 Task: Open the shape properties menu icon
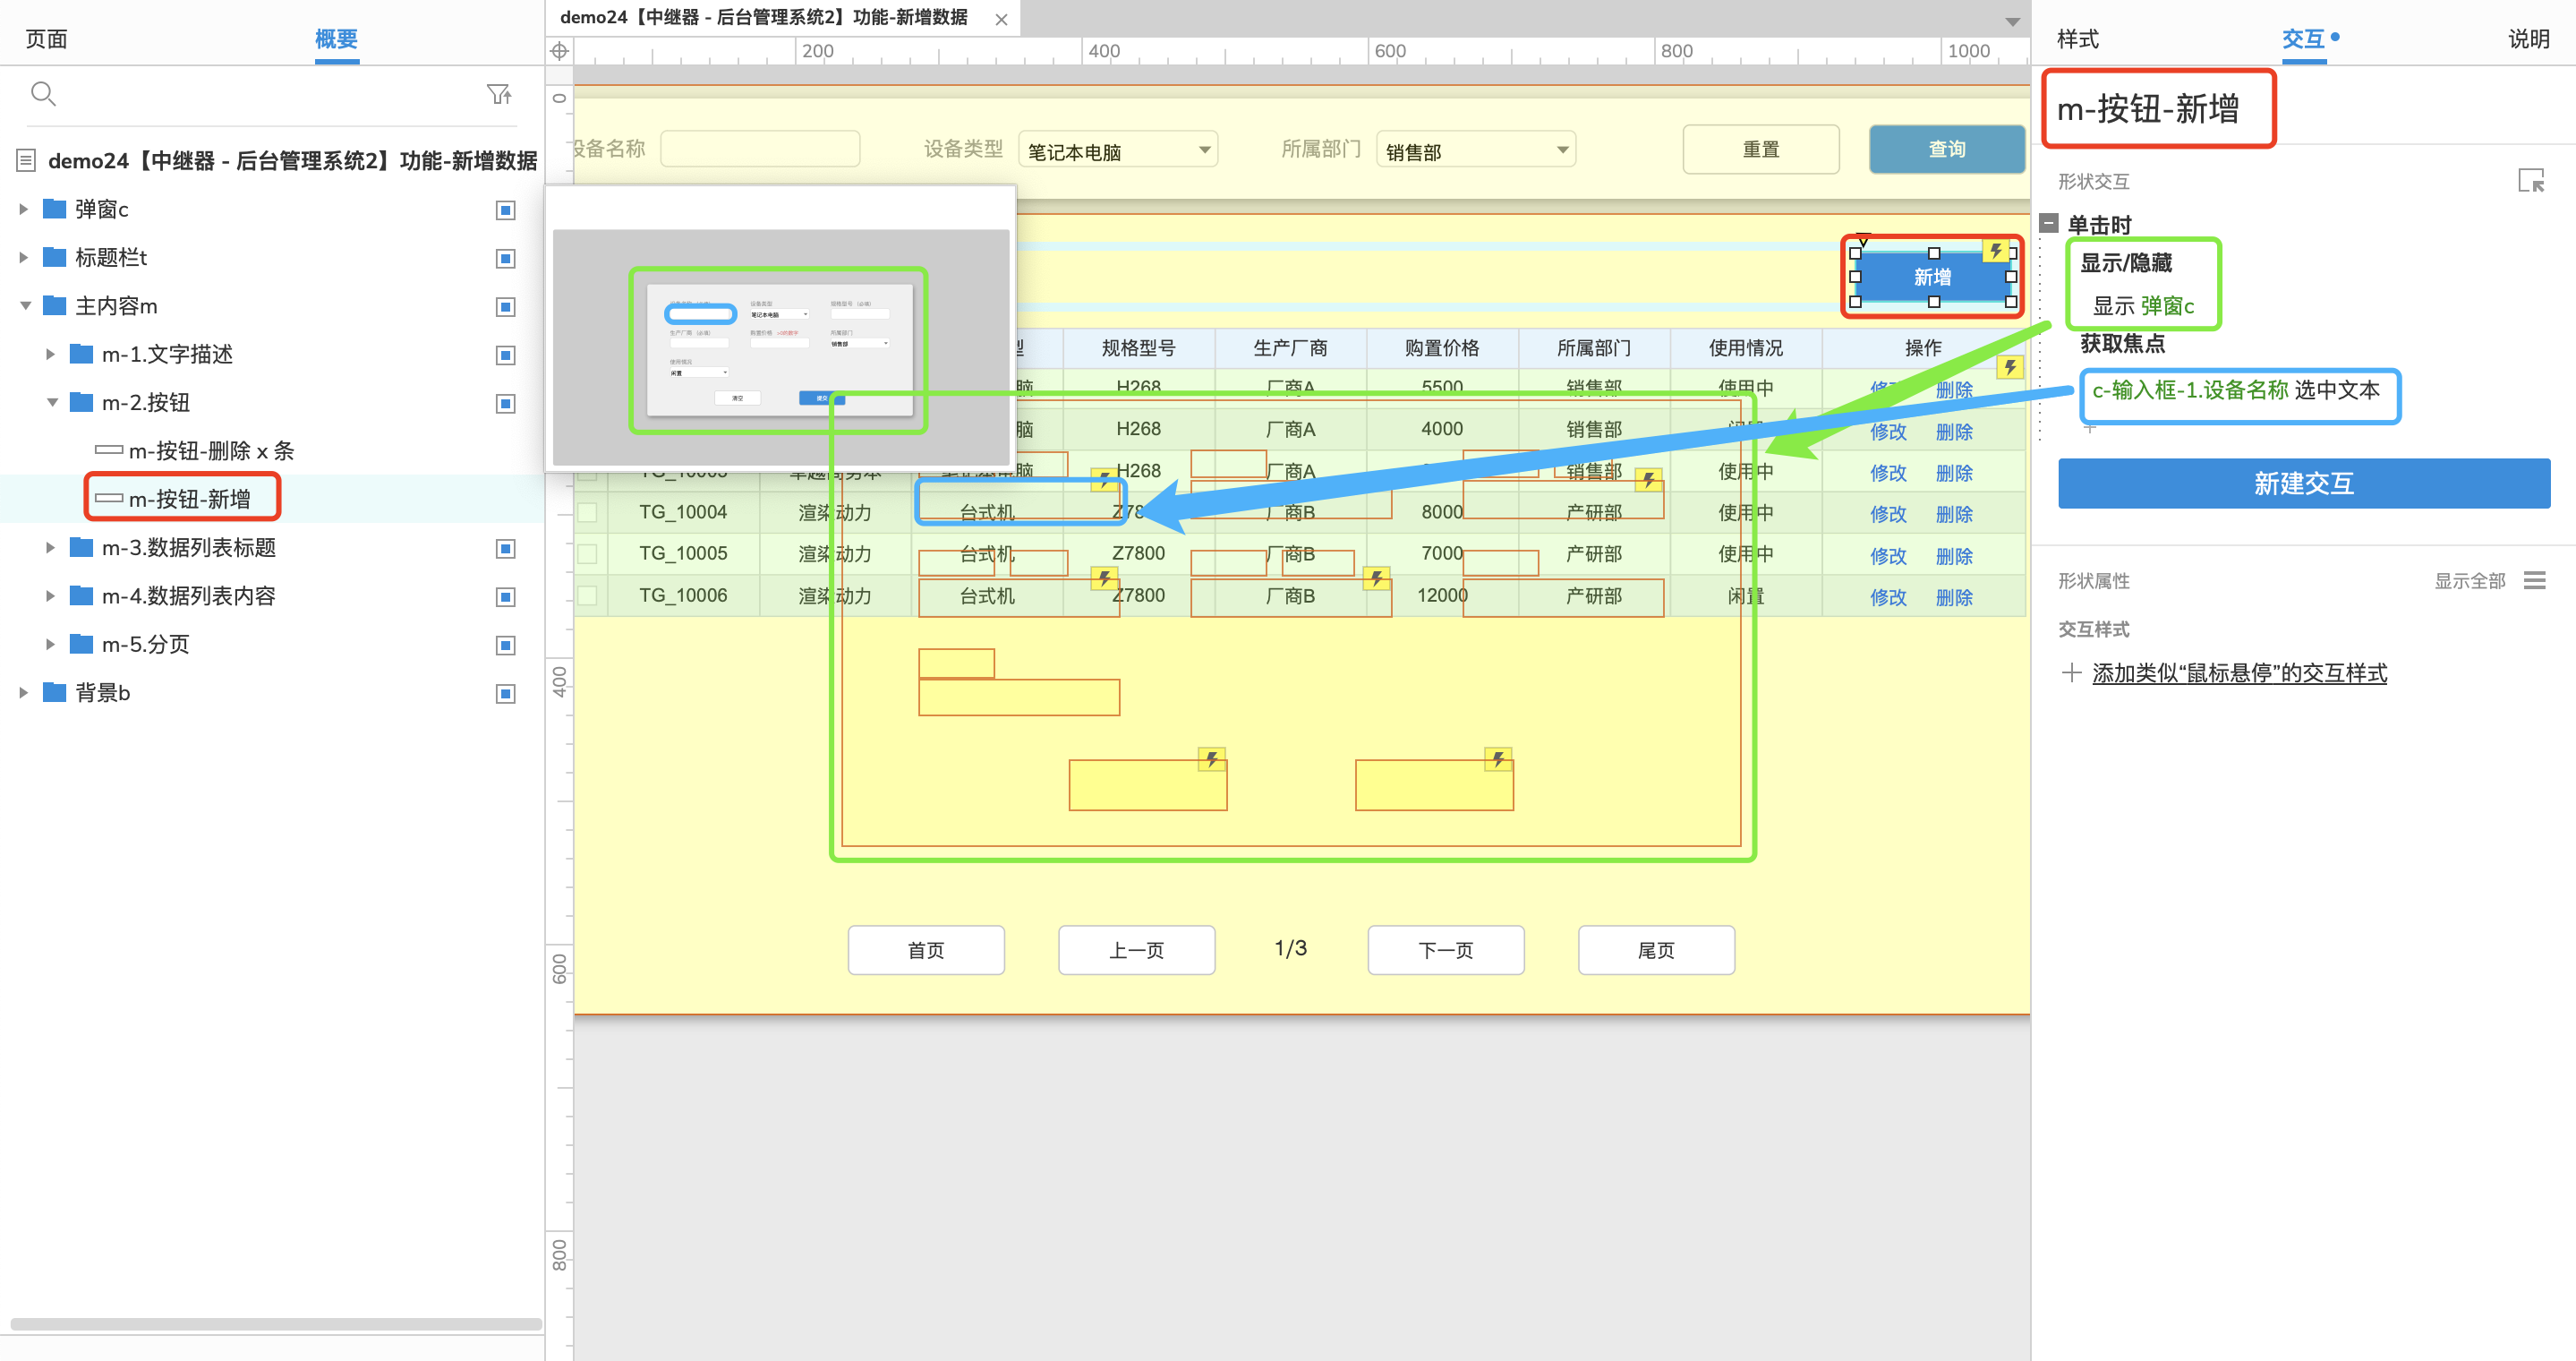2534,581
